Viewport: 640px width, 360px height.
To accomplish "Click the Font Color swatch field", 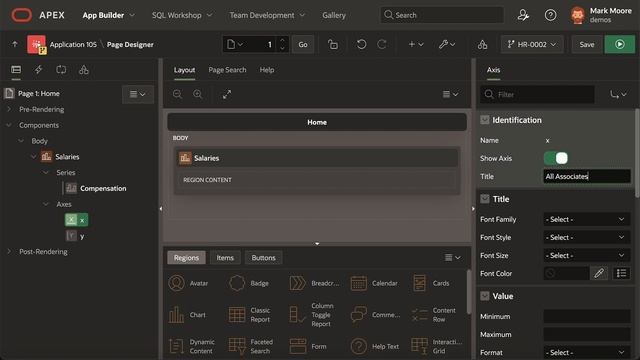I will click(x=566, y=273).
